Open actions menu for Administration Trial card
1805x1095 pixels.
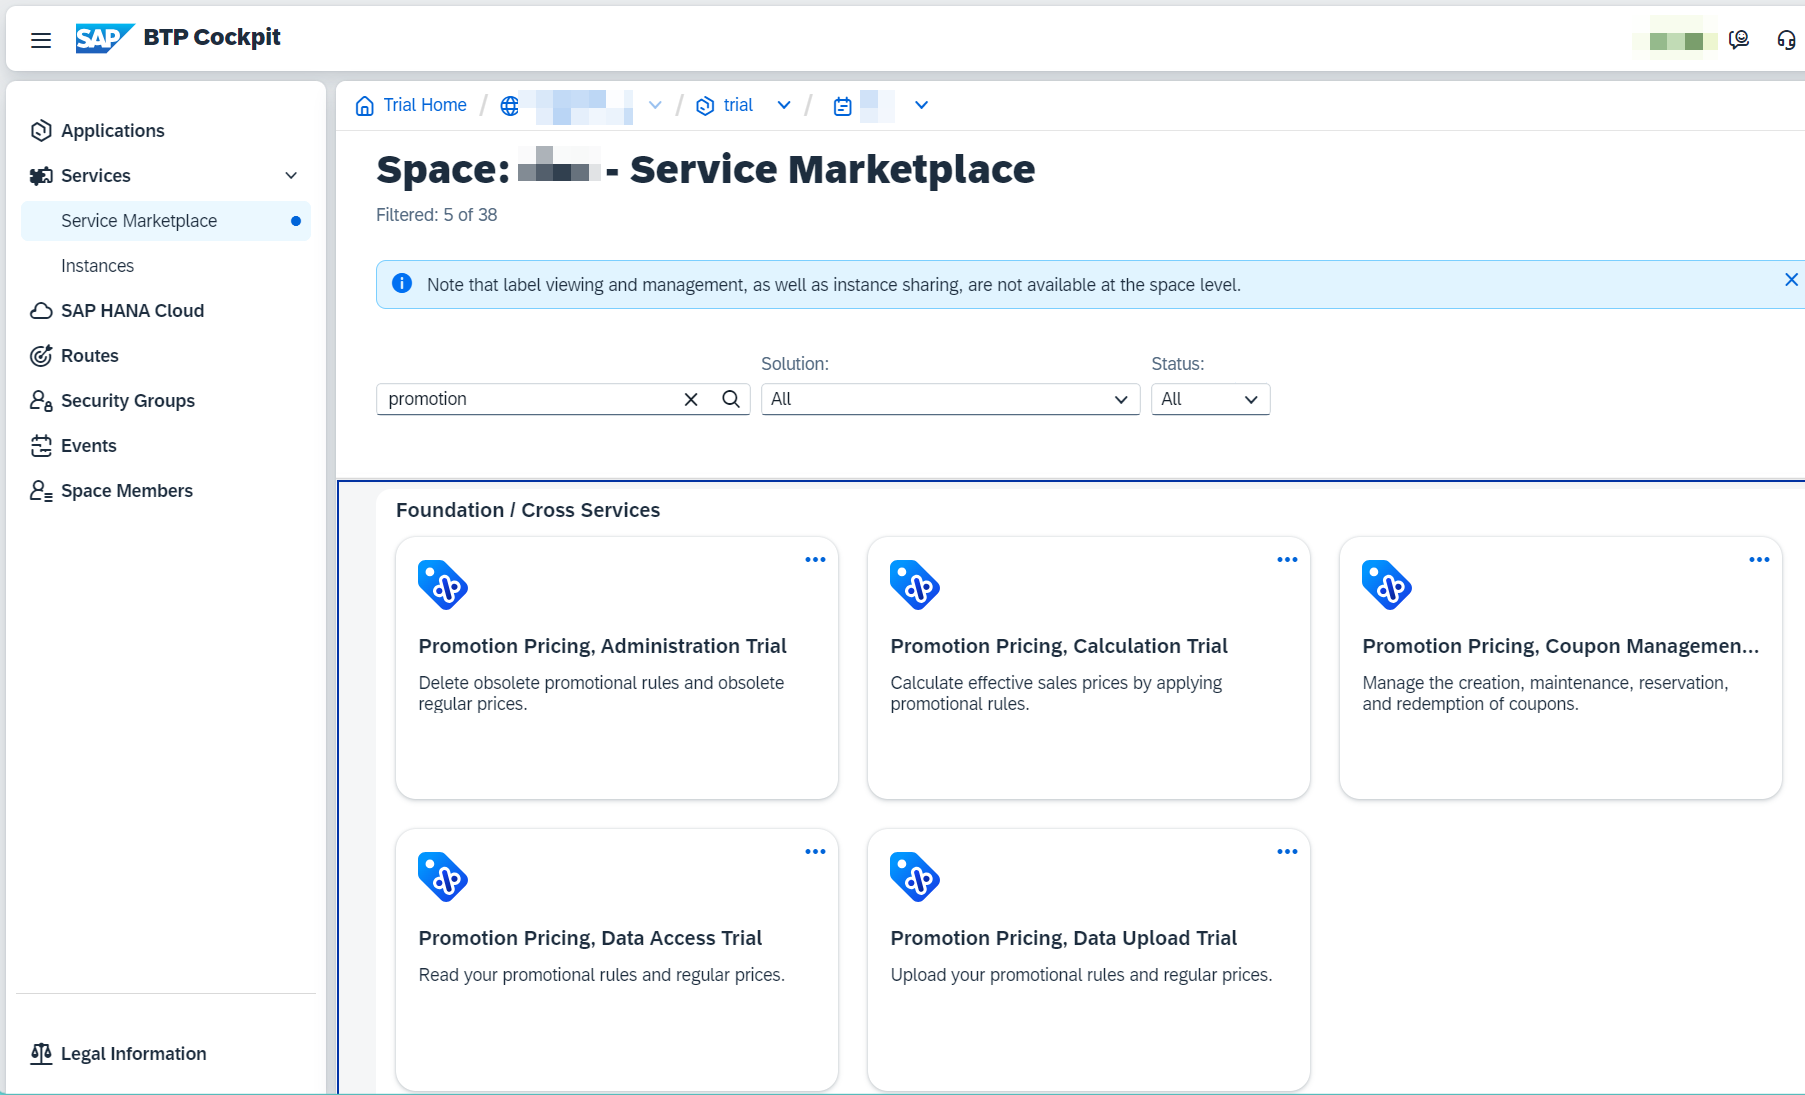pyautogui.click(x=815, y=560)
